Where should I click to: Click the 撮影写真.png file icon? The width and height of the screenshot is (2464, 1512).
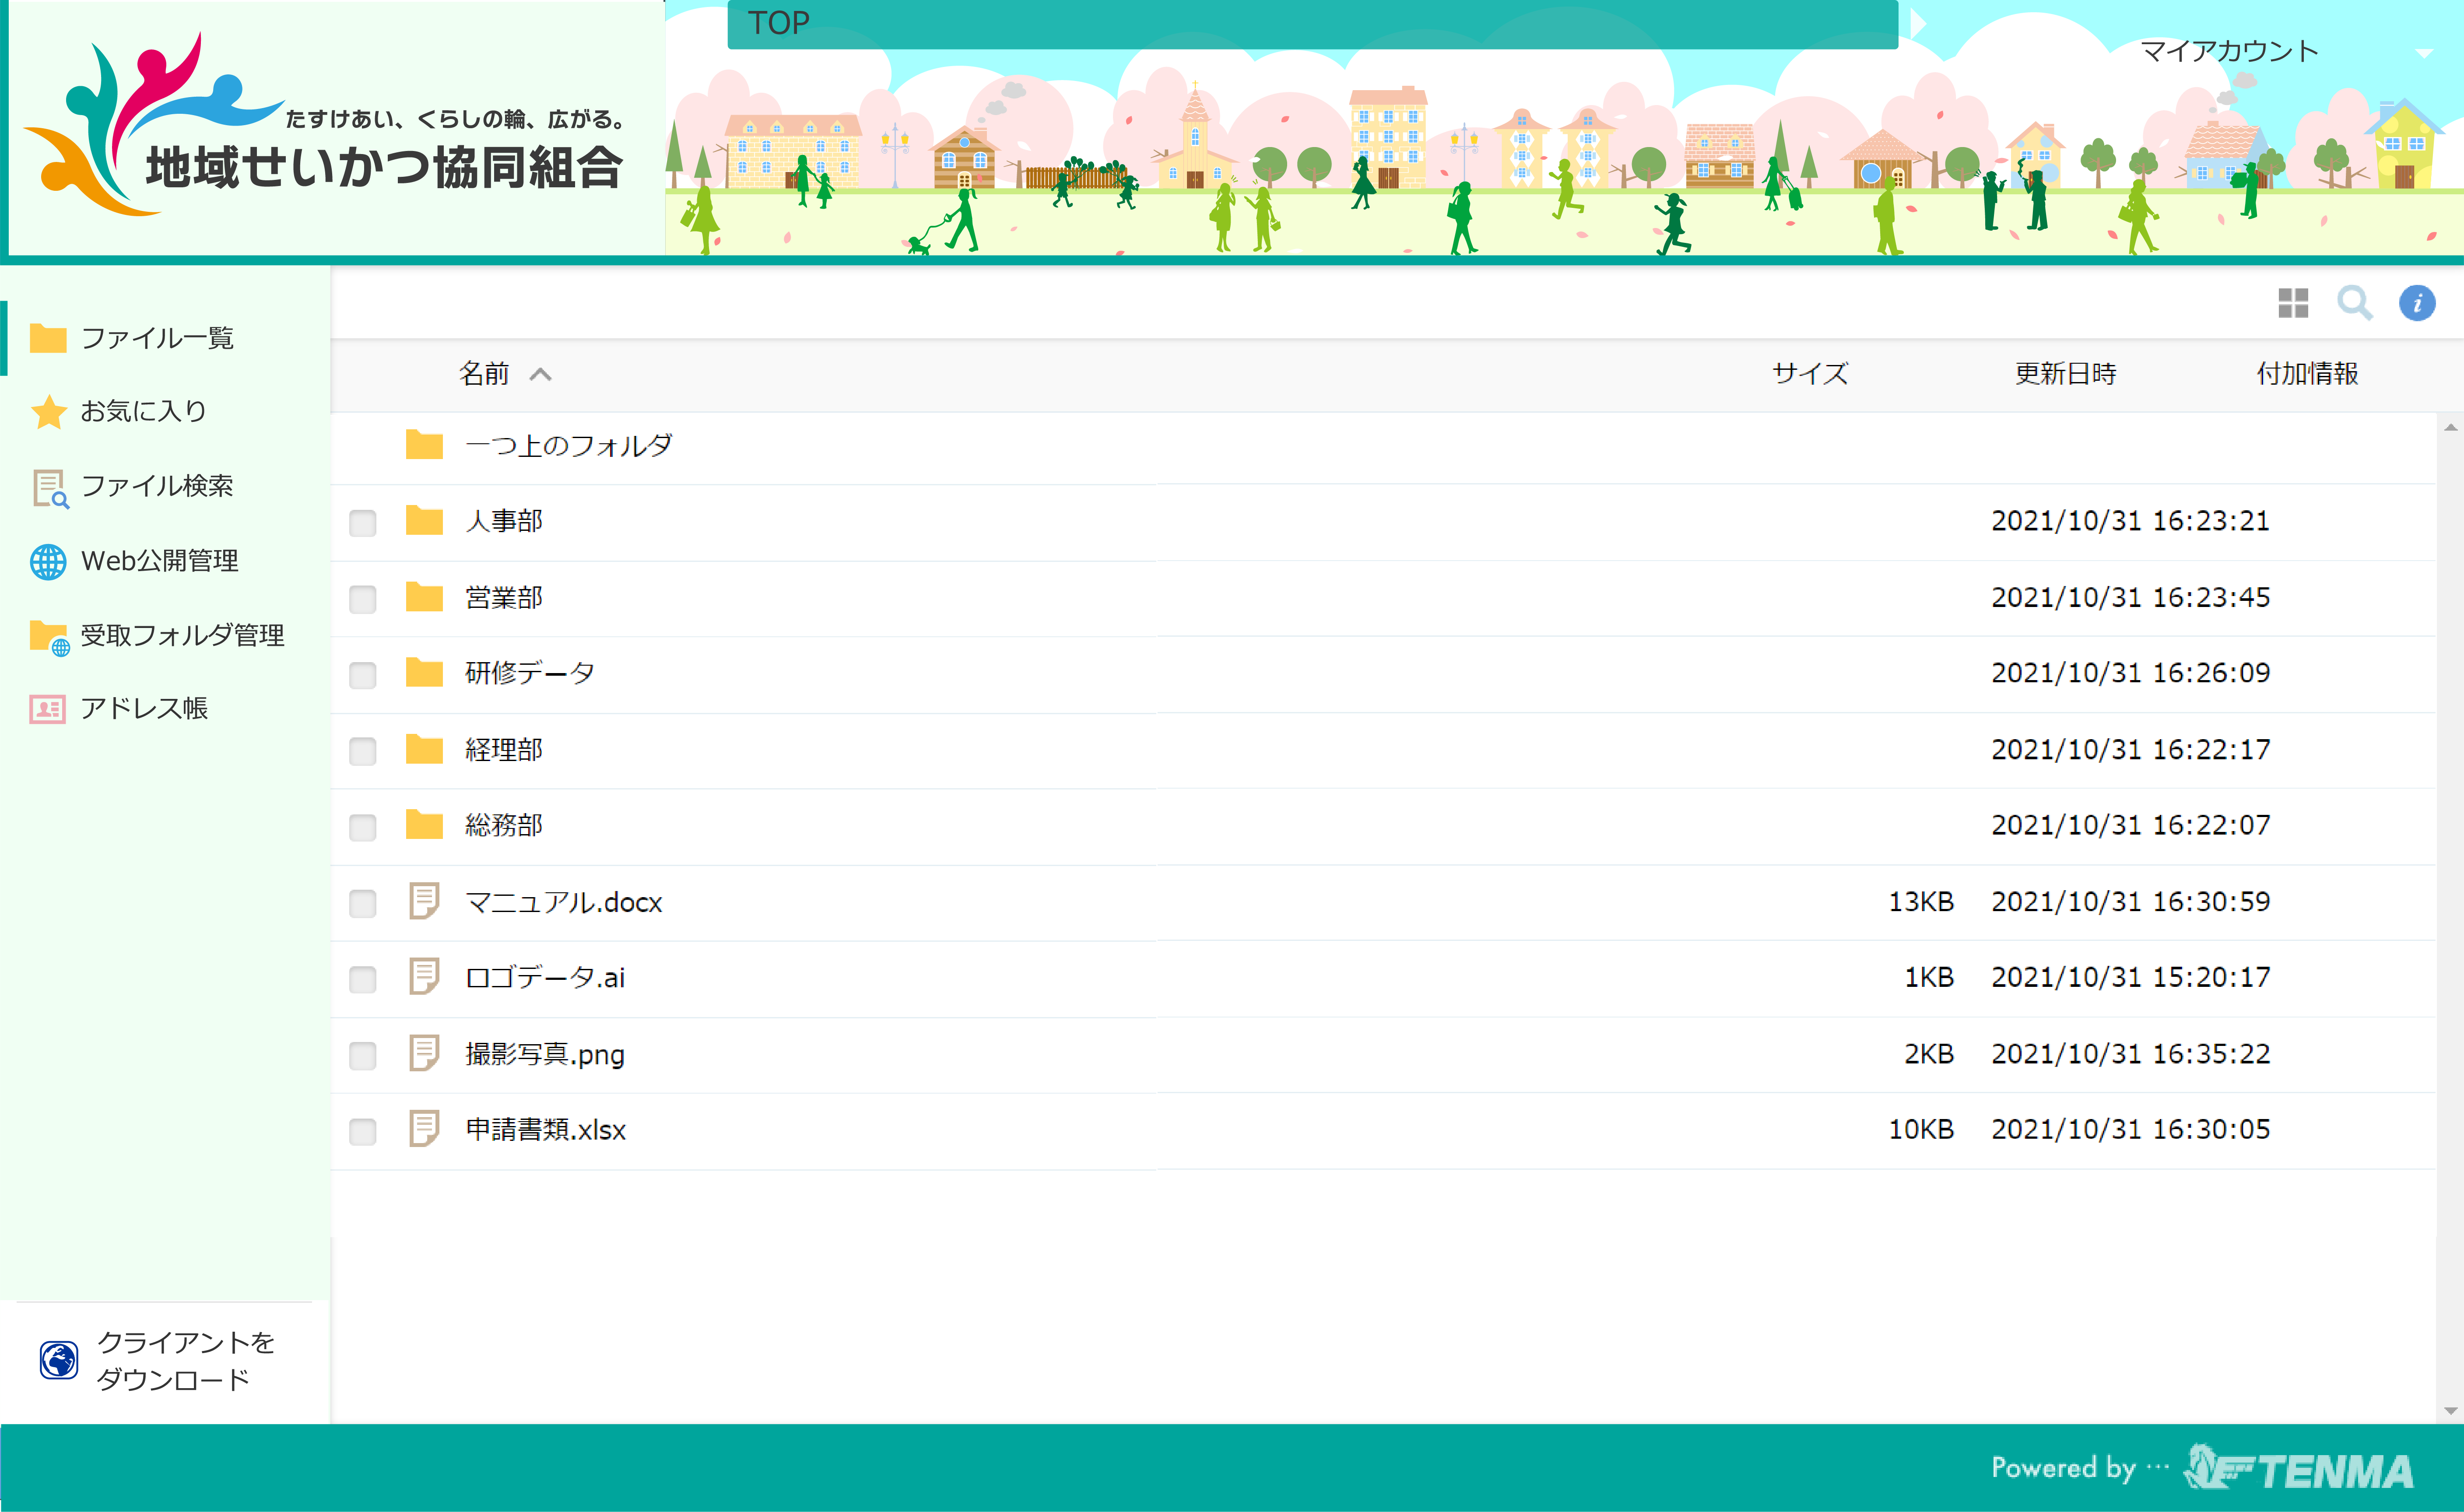[424, 1053]
